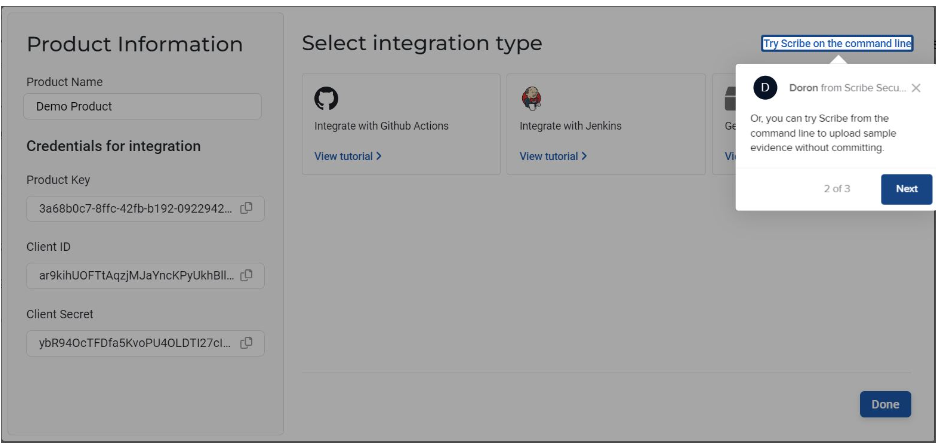
Task: Close the Scribe Security tour popup
Action: (916, 88)
